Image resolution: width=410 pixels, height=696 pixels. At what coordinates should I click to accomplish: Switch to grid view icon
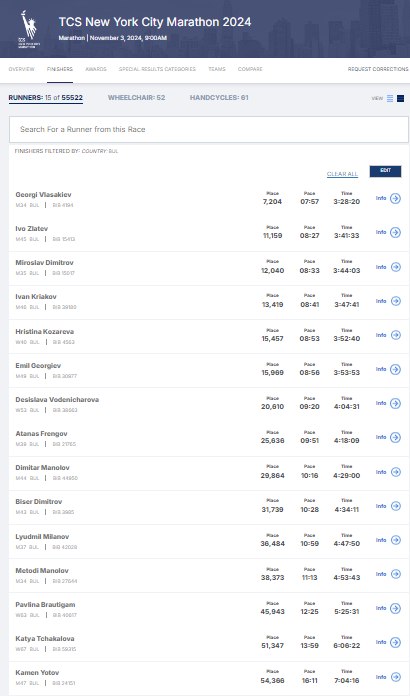point(400,99)
